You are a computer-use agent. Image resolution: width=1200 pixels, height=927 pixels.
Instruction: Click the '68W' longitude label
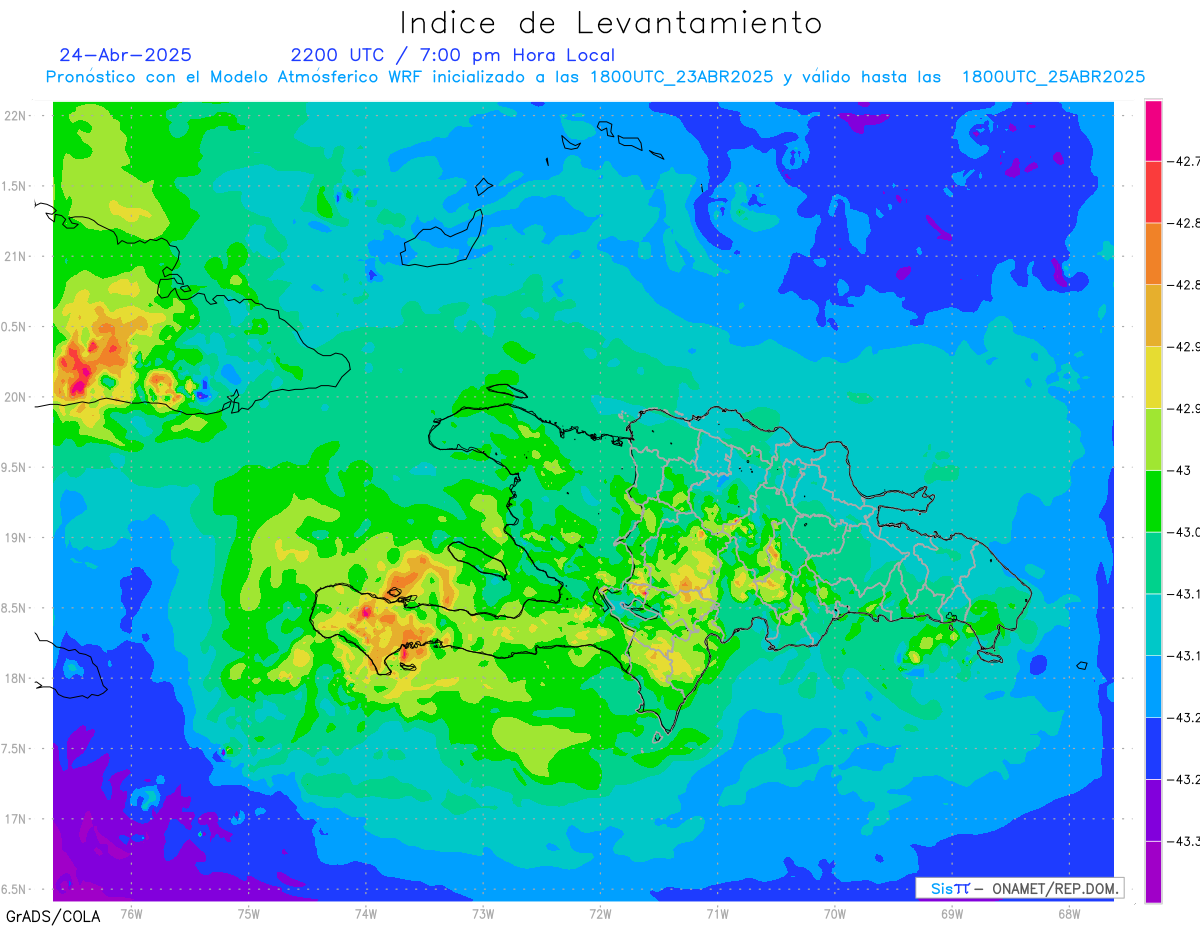[x=1069, y=913]
